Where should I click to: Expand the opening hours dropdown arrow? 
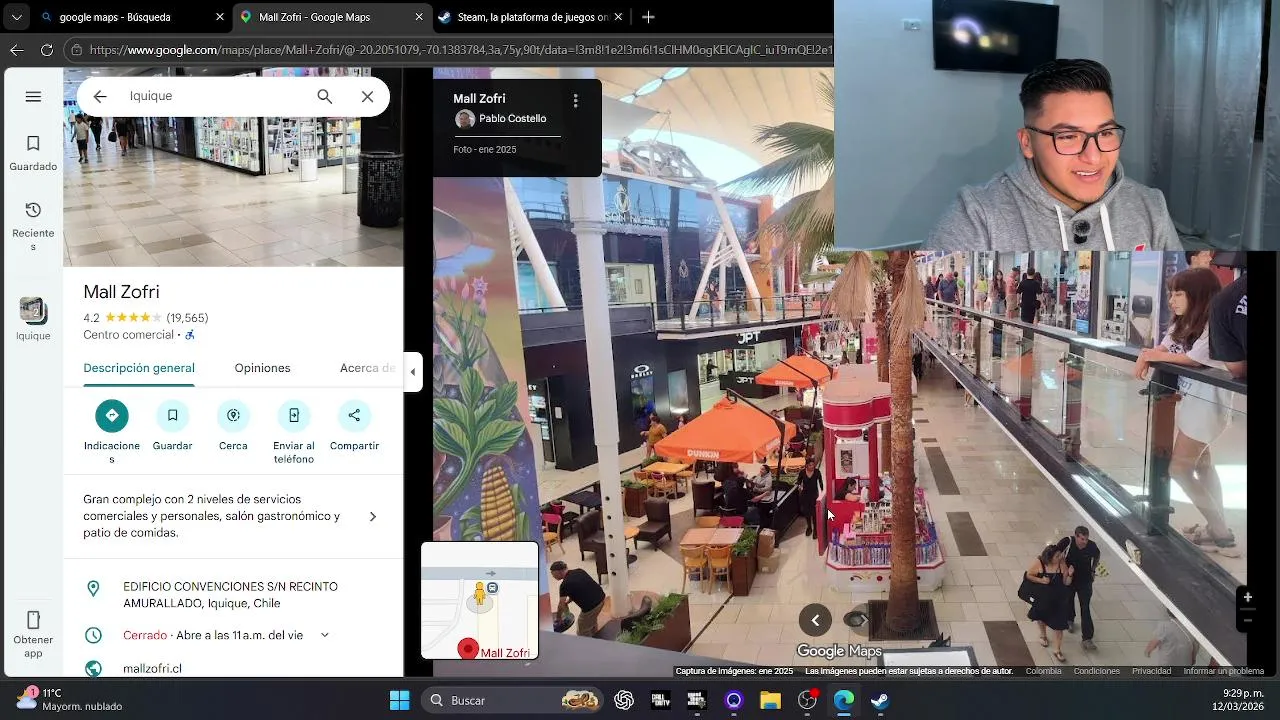(324, 635)
